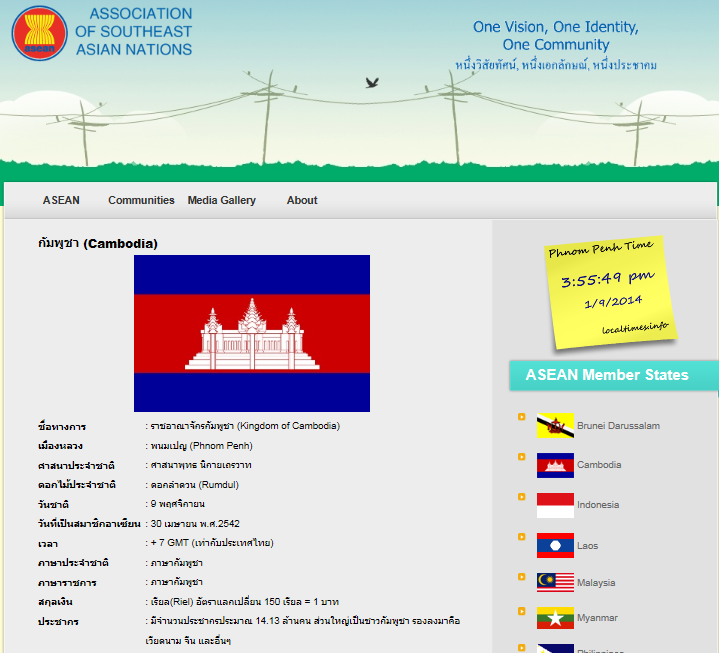Screen dimensions: 719x653
Task: Go to the About menu
Action: (302, 200)
